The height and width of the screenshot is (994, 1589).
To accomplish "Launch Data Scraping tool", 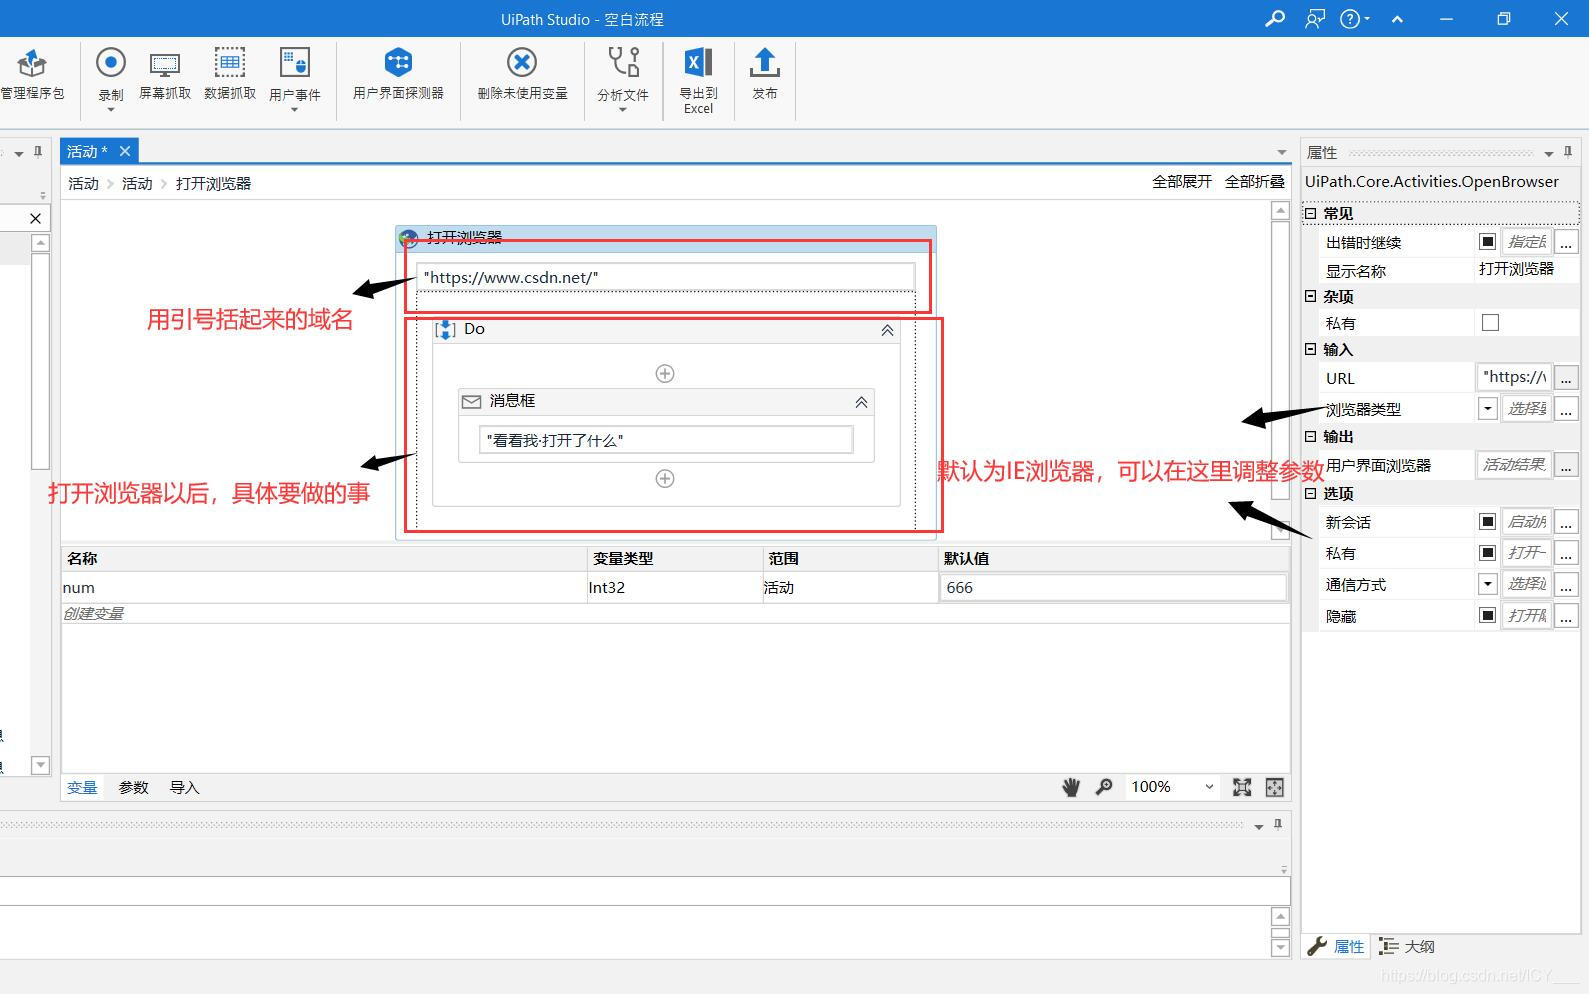I will point(230,75).
